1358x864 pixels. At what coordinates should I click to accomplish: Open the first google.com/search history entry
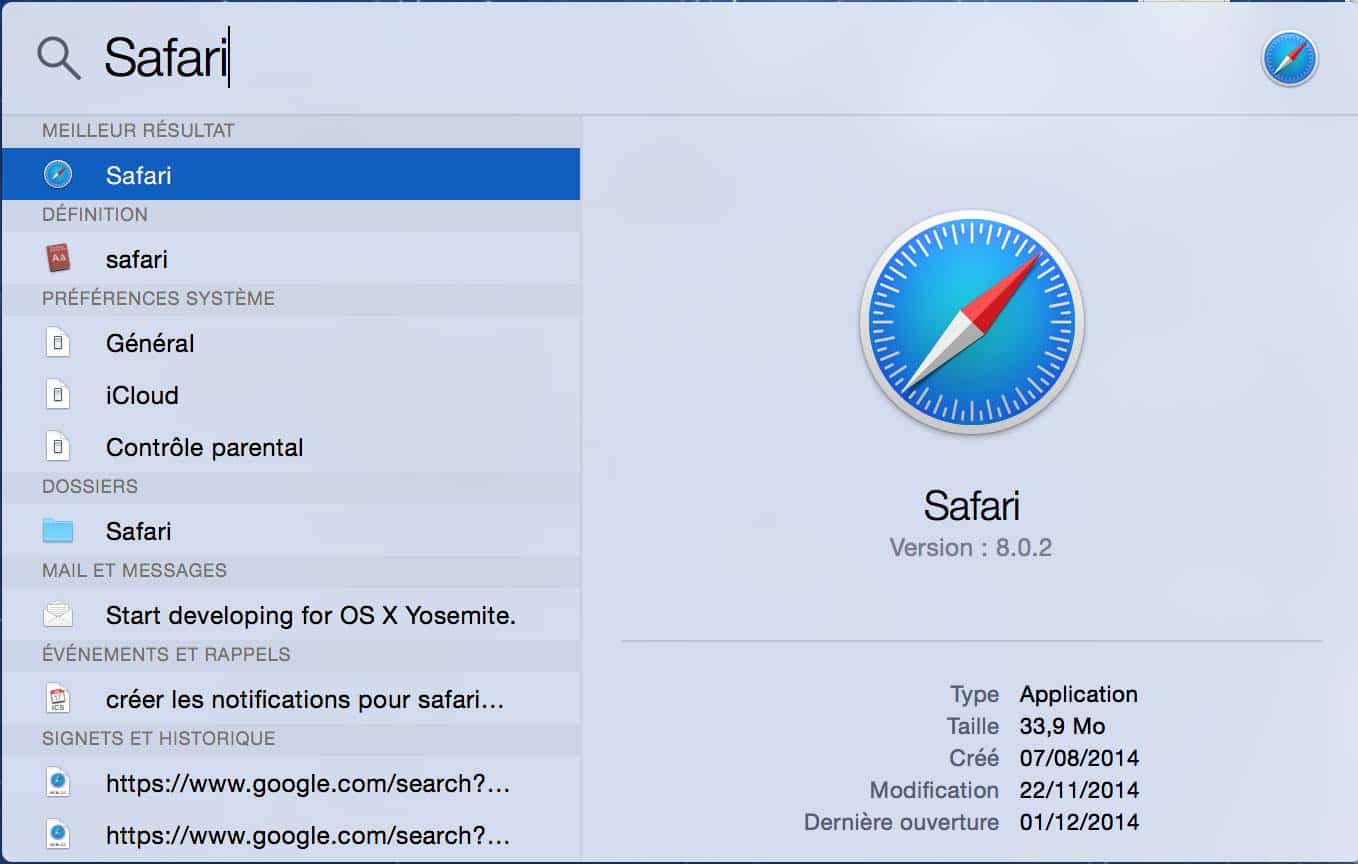(x=291, y=783)
